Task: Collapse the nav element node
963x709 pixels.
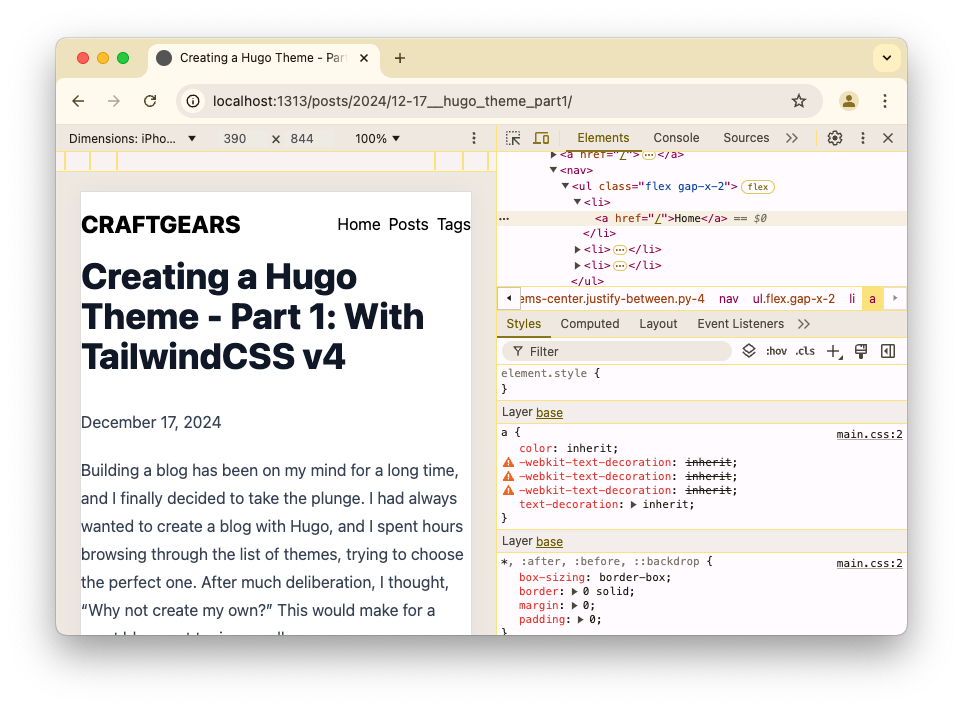Action: tap(553, 170)
